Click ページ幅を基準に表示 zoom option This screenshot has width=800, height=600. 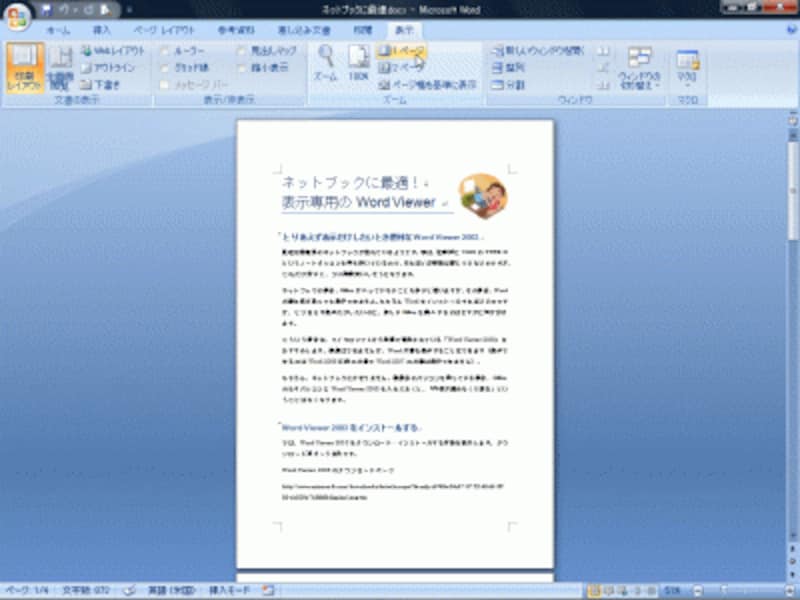click(428, 84)
